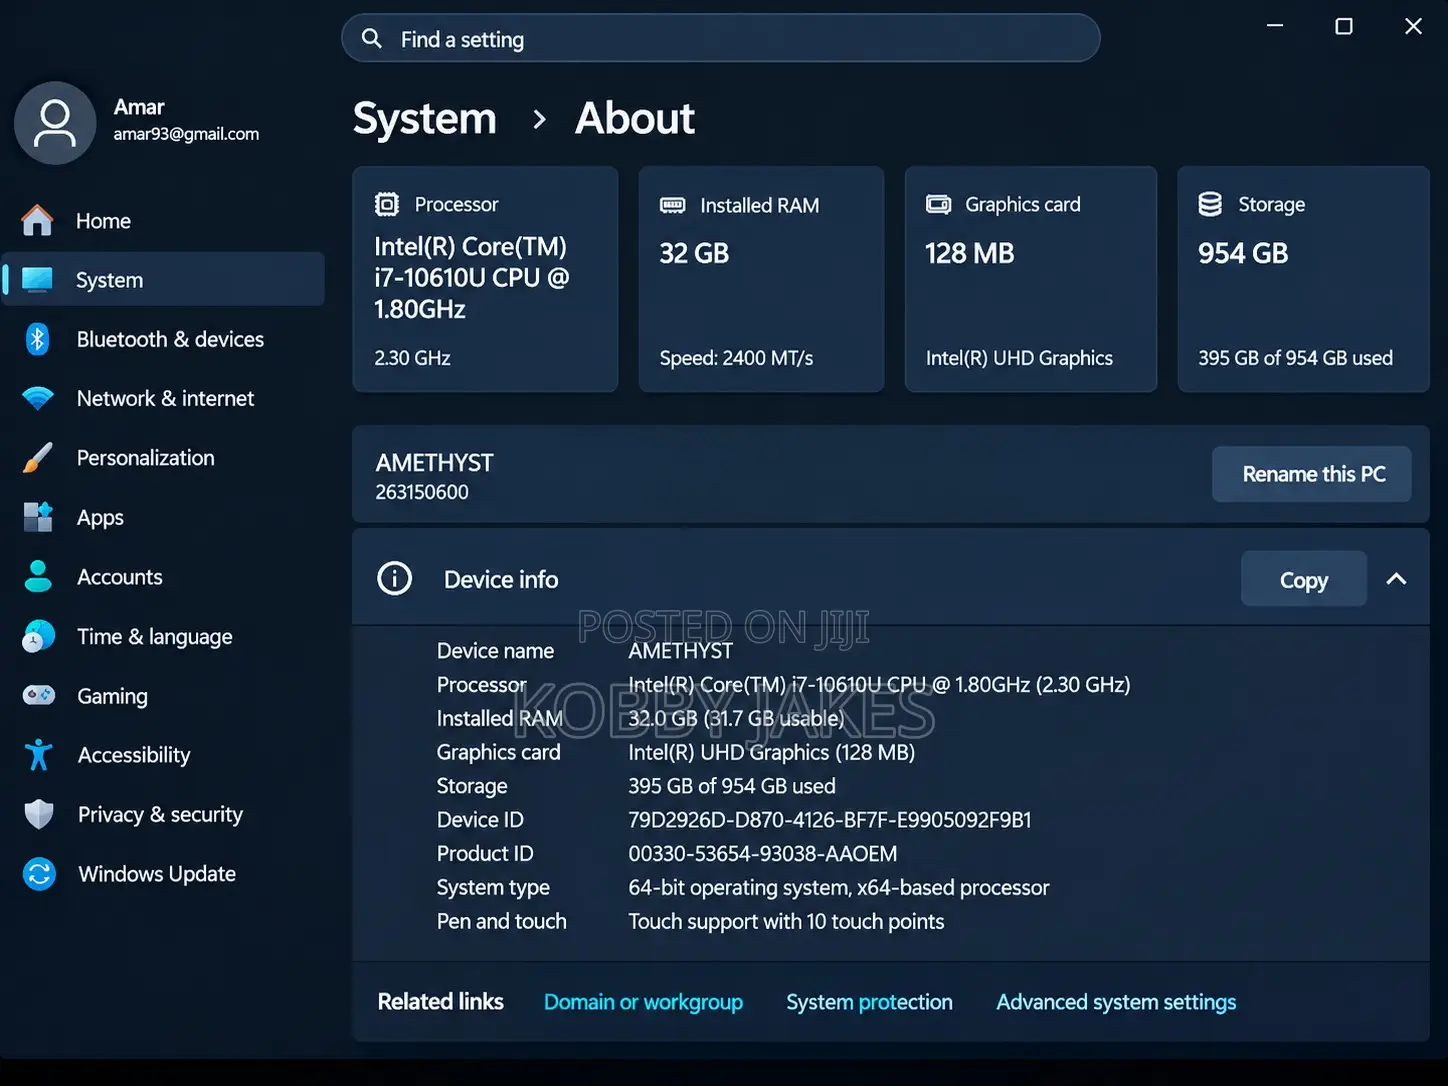Click the Windows Update refresh icon
This screenshot has width=1448, height=1086.
coord(39,874)
